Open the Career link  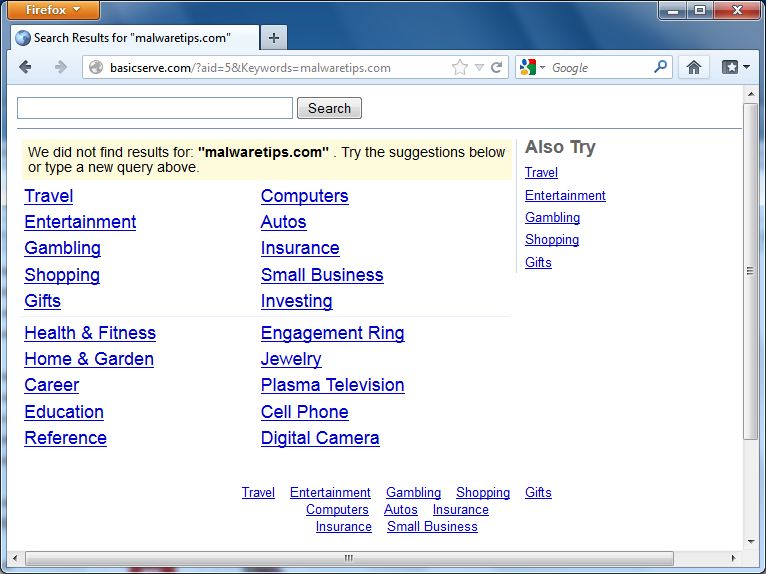coord(52,385)
